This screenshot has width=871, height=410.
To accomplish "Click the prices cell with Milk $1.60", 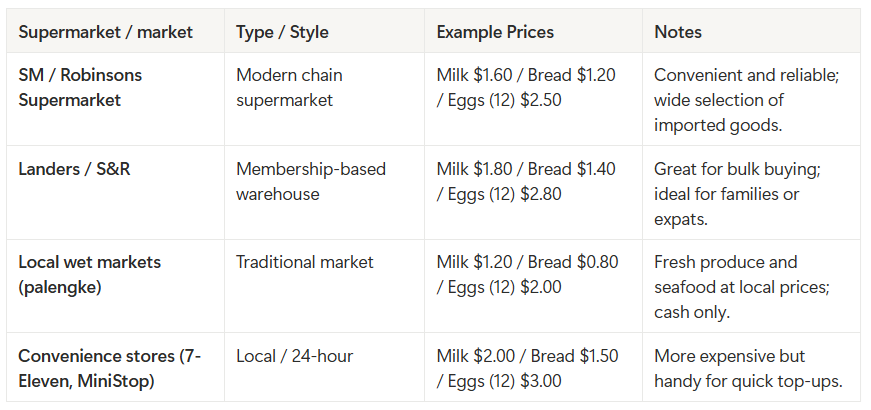I will click(527, 88).
